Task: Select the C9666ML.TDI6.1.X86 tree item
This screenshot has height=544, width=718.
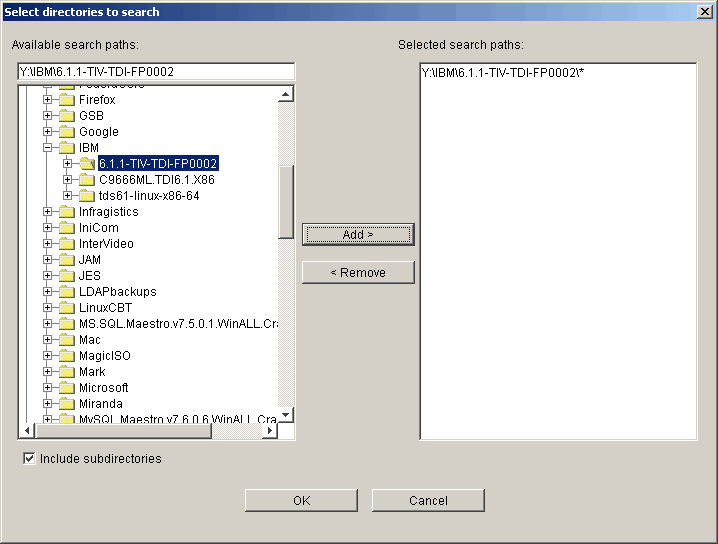Action: click(156, 180)
